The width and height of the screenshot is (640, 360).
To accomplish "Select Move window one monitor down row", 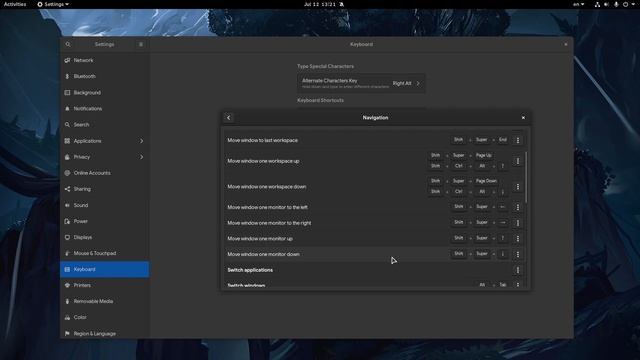I will 374,254.
